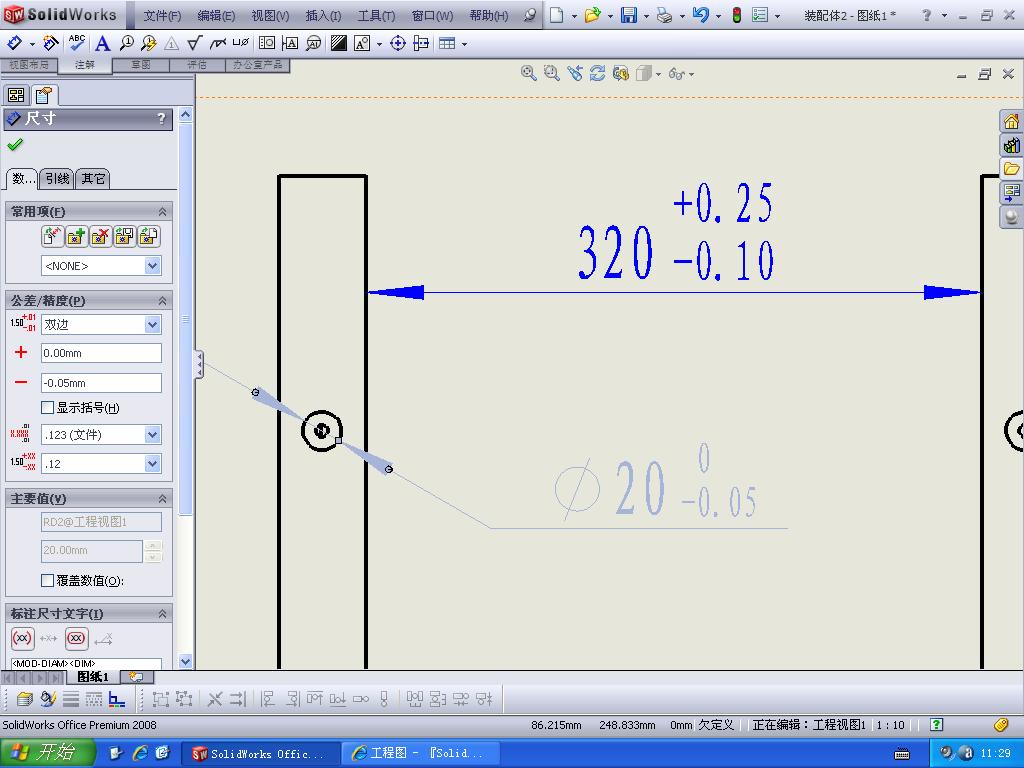1024x768 pixels.
Task: Click the Undo icon
Action: click(x=700, y=15)
